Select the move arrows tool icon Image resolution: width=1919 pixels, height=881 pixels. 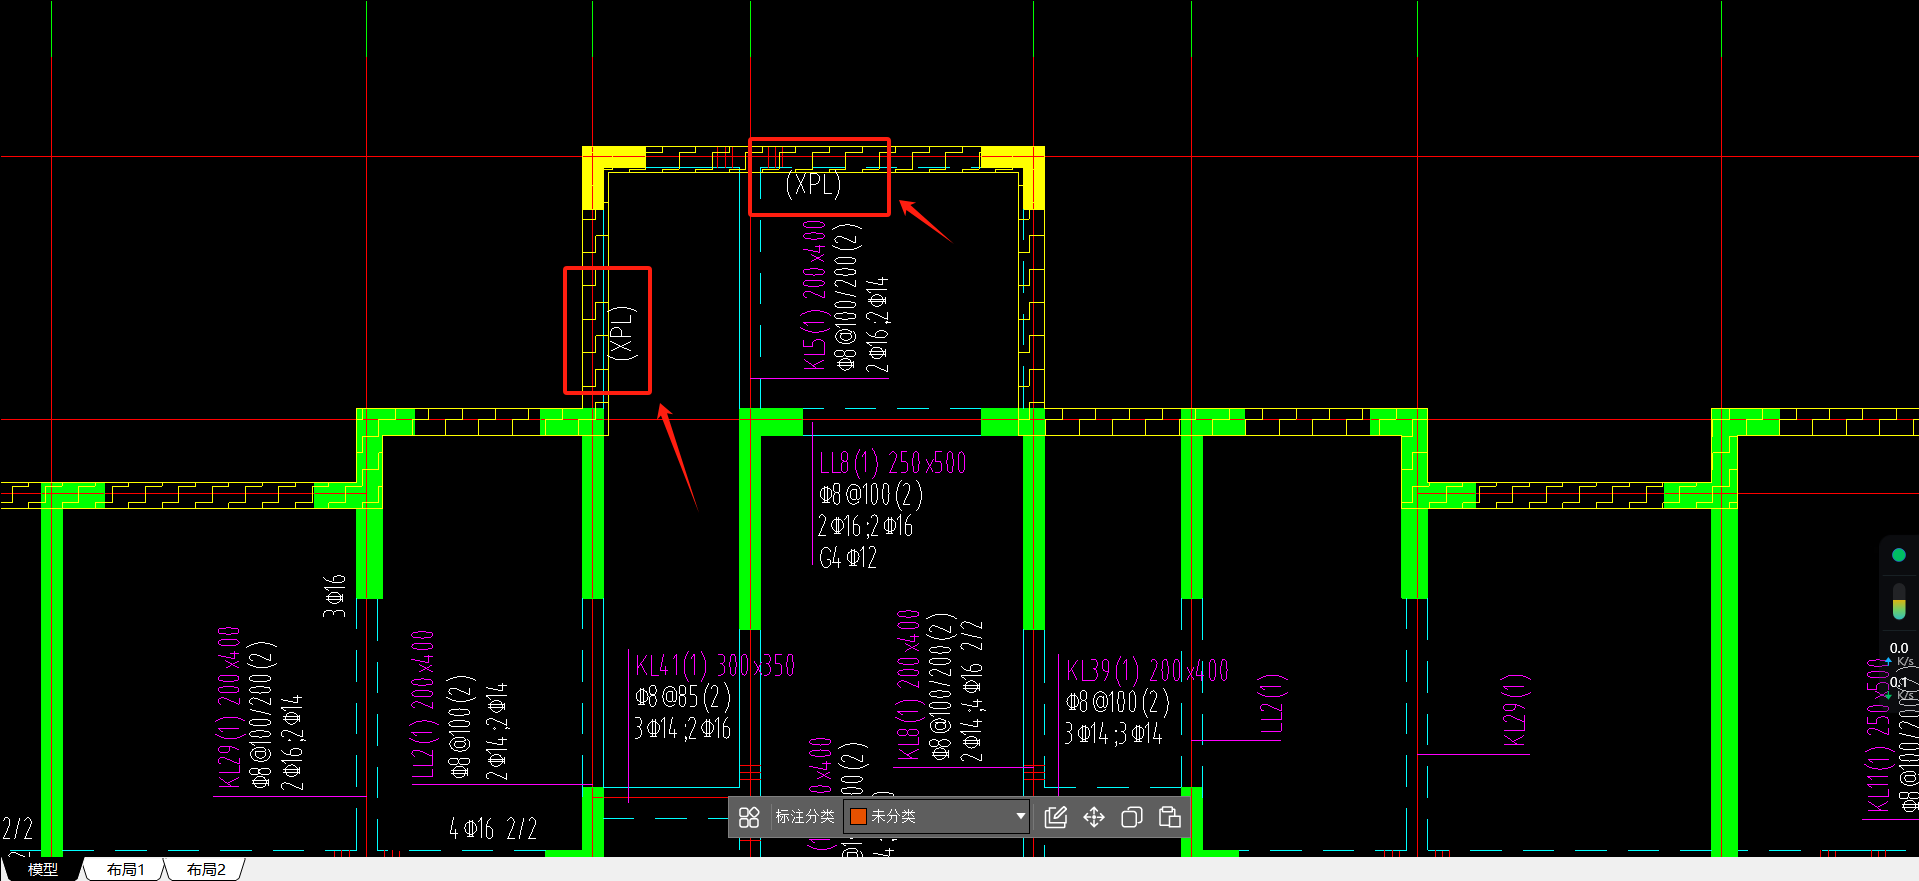[x=1094, y=817]
